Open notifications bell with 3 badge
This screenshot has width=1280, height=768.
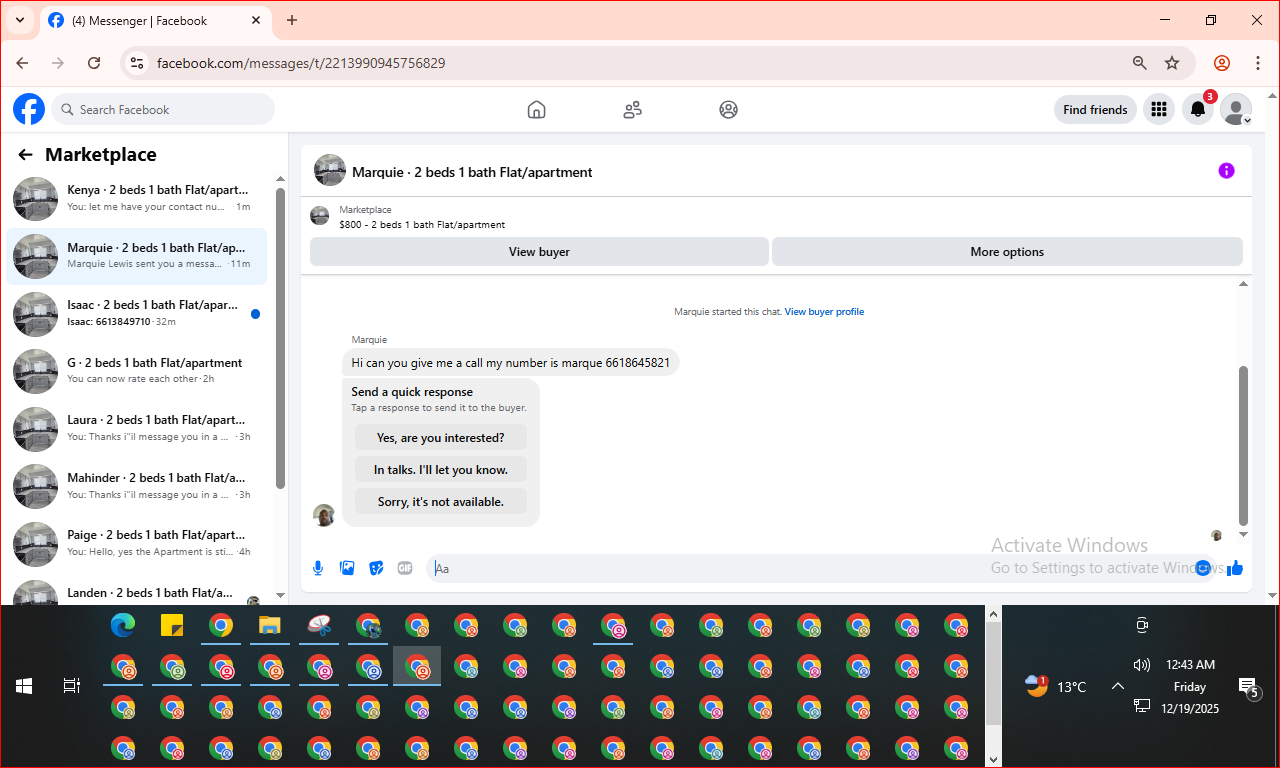[1198, 110]
